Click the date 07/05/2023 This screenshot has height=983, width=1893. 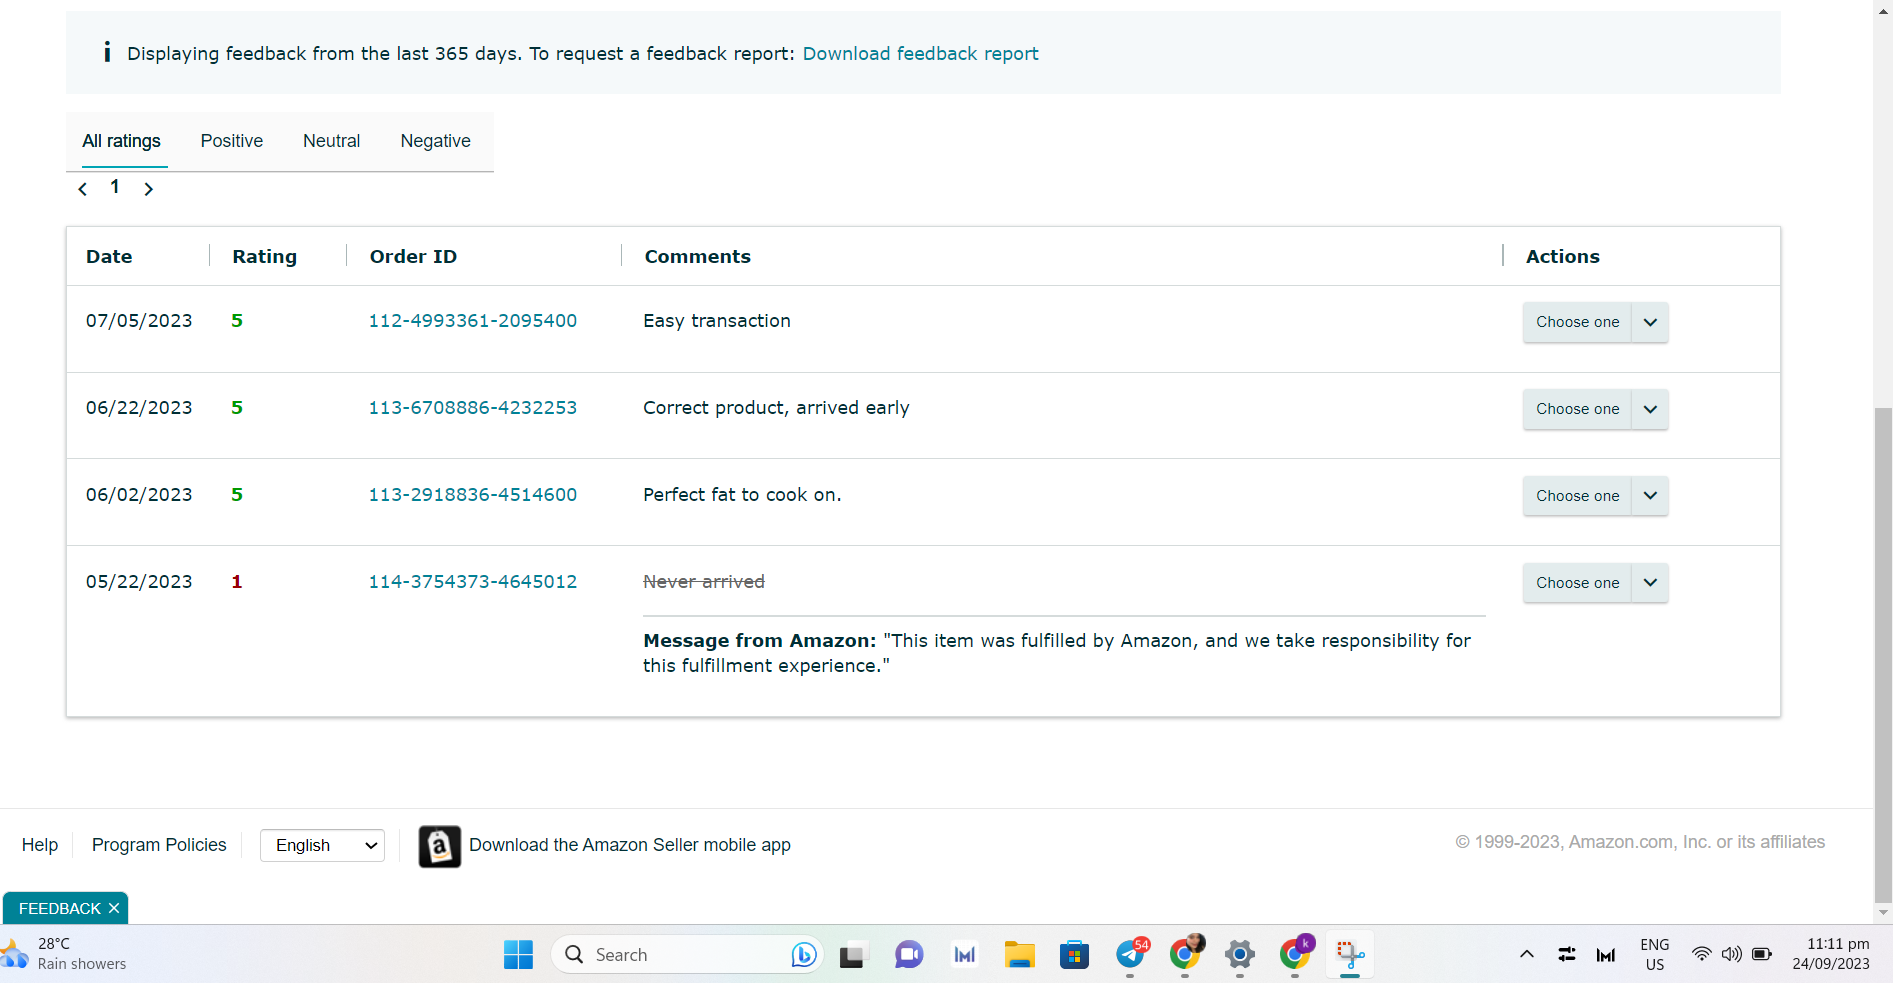coord(139,321)
